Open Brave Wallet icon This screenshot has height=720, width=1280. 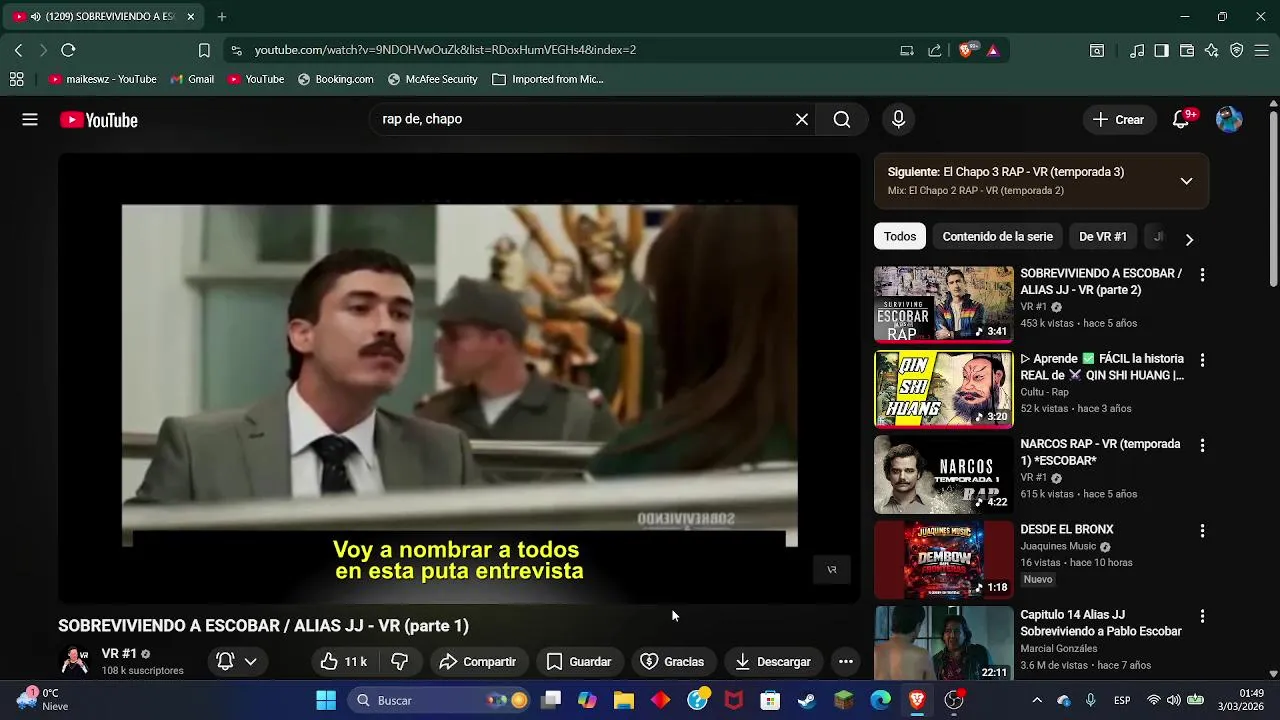tap(1187, 50)
